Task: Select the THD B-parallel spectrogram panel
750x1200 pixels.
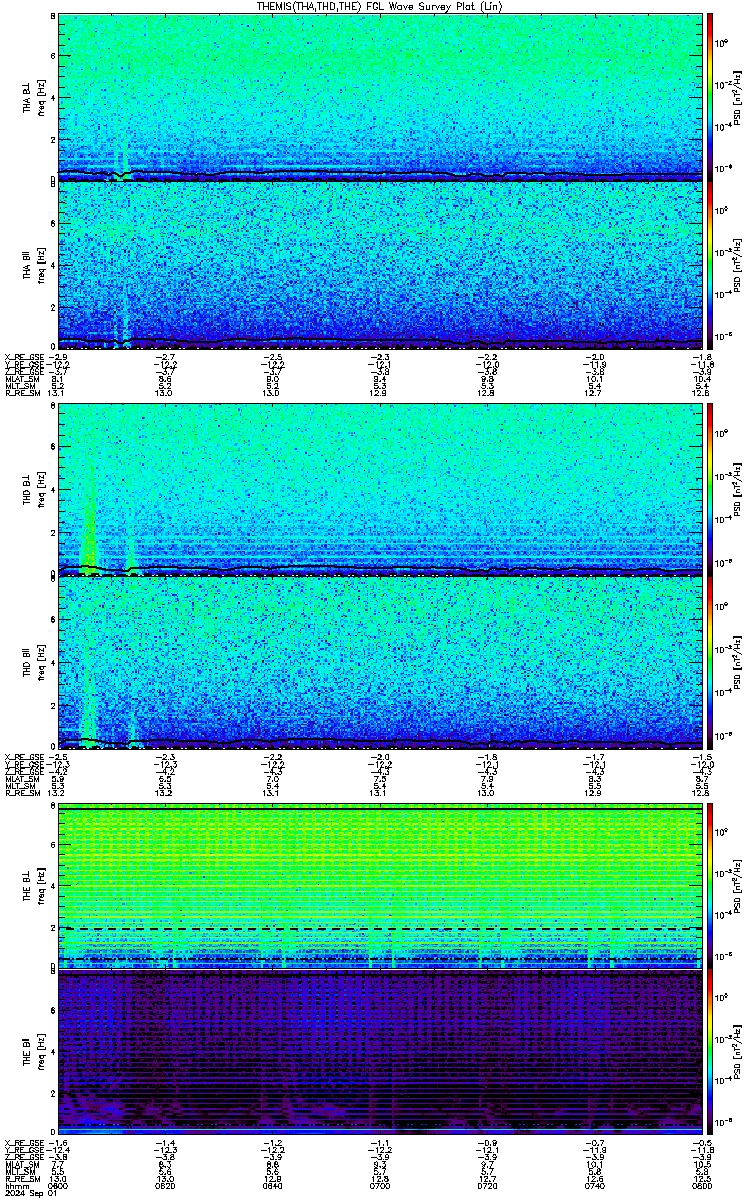Action: pos(379,661)
